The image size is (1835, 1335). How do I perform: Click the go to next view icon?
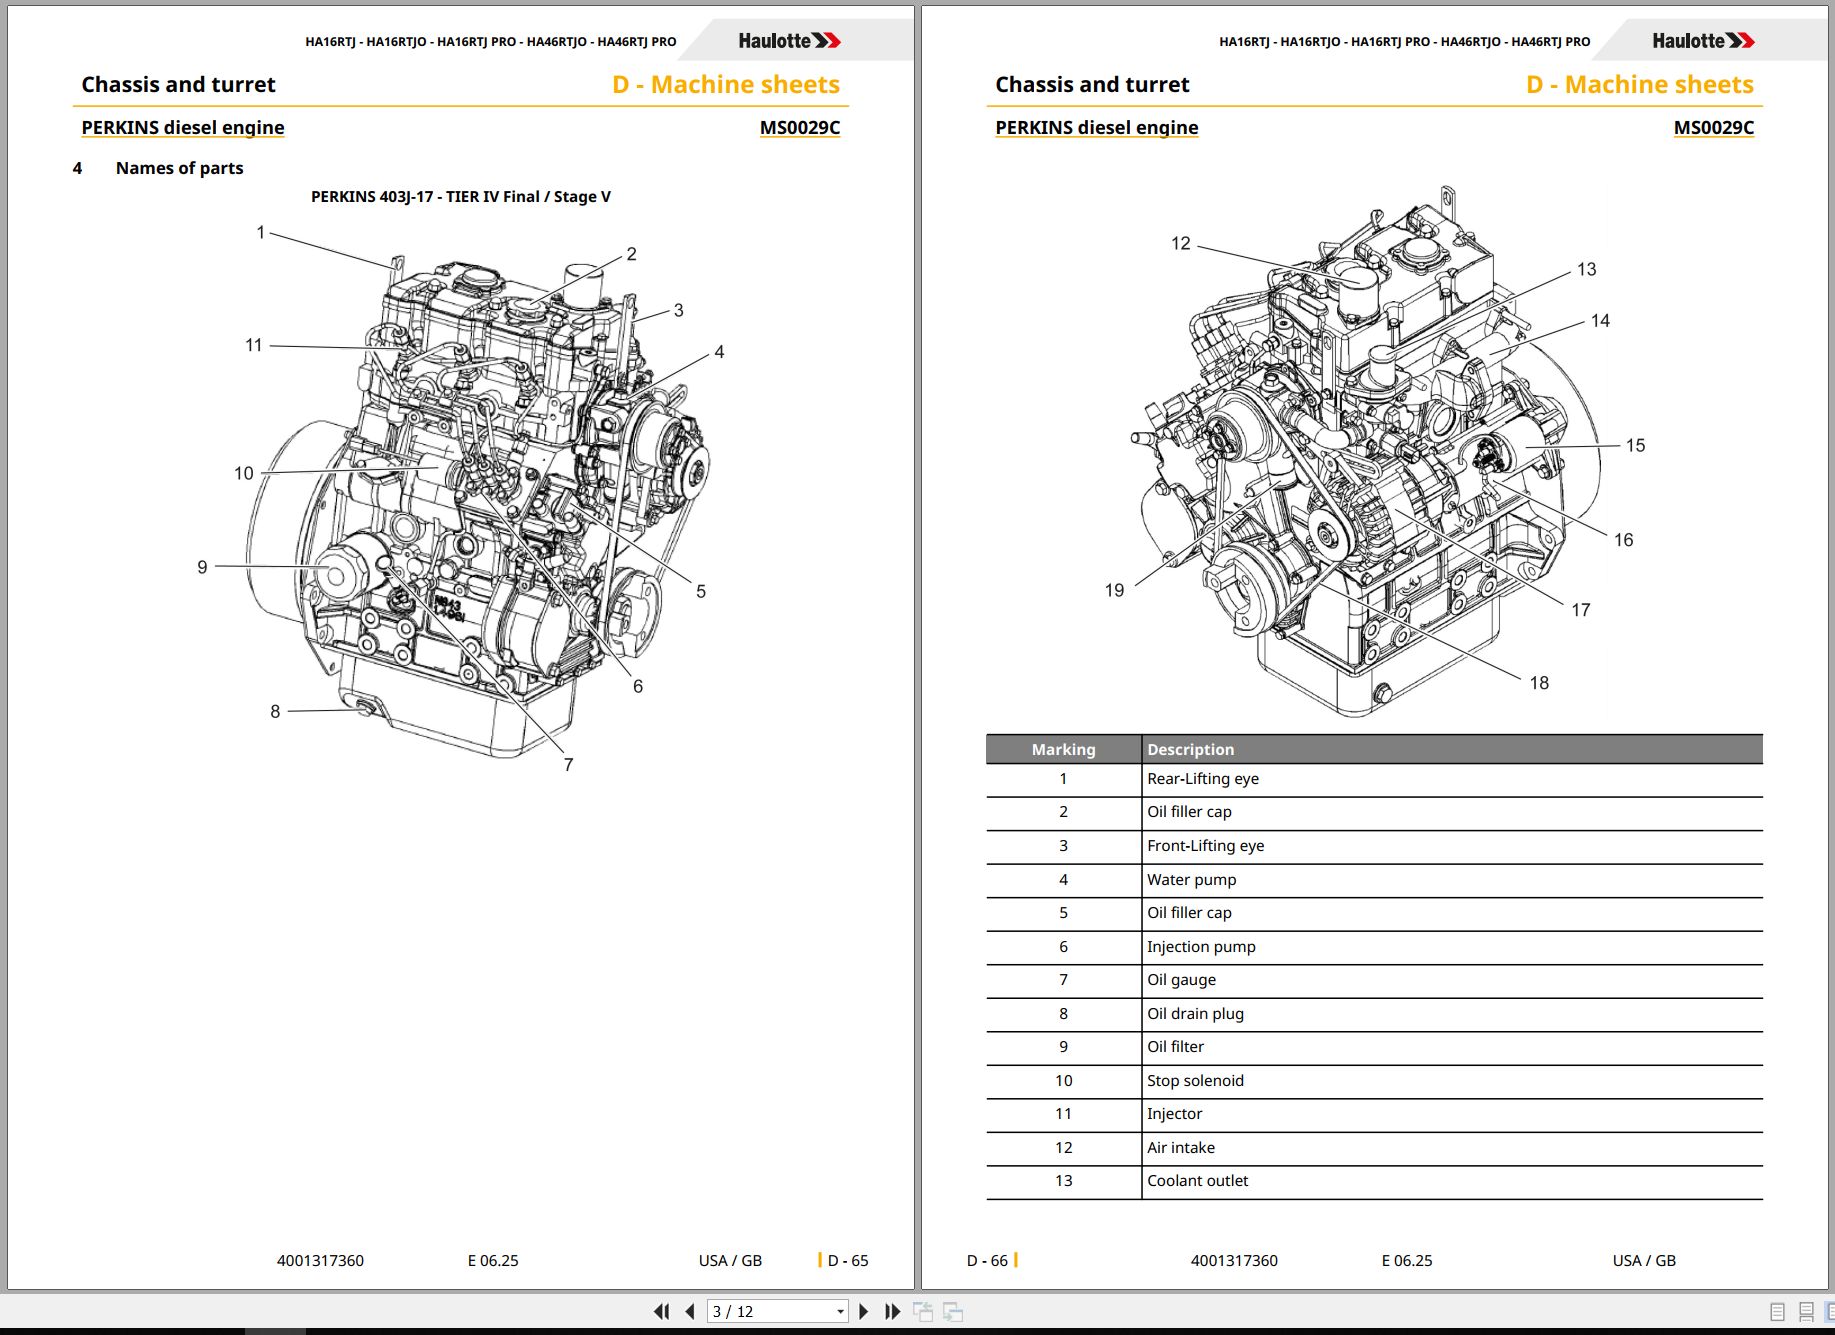click(x=953, y=1311)
